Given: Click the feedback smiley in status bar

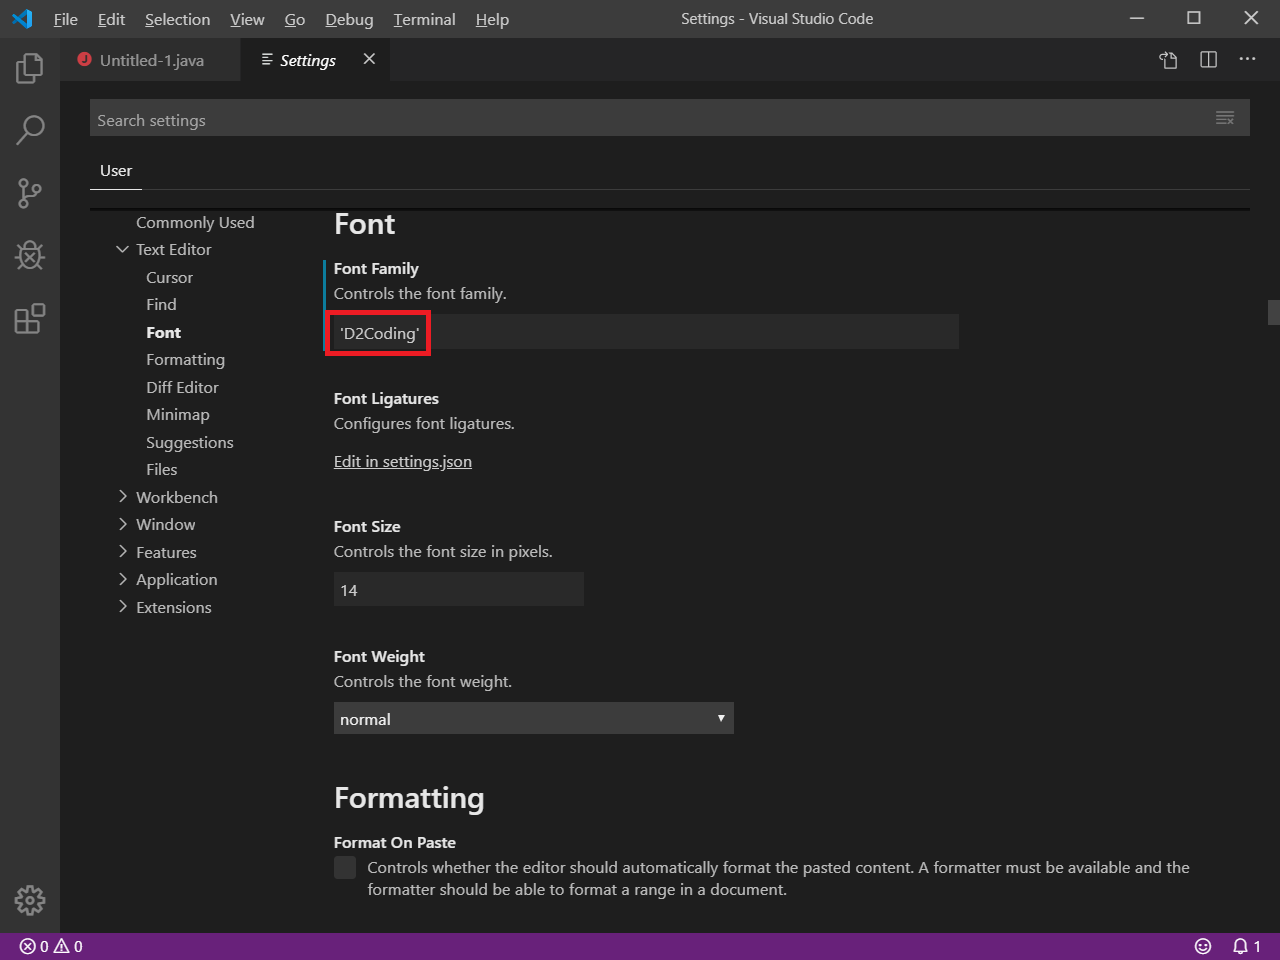Looking at the screenshot, I should coord(1203,946).
